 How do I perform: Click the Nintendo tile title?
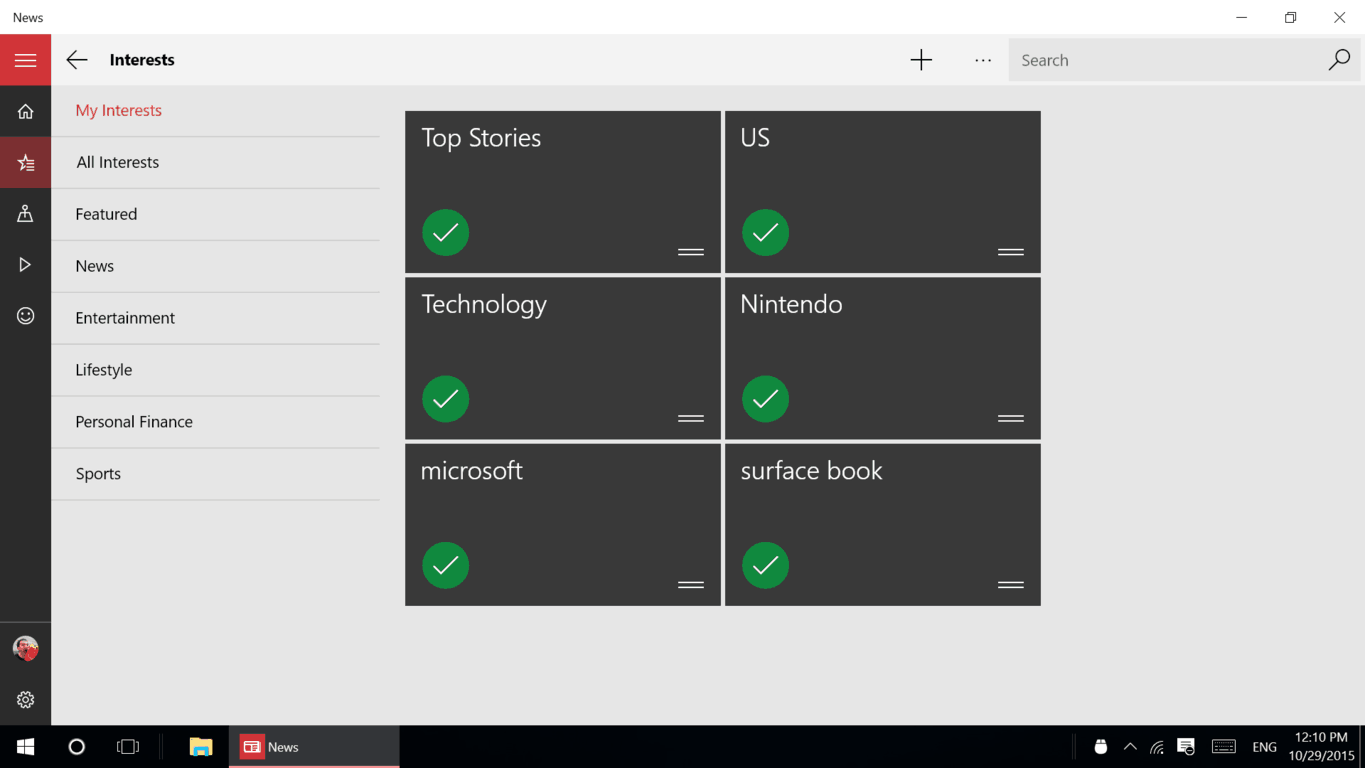click(791, 304)
